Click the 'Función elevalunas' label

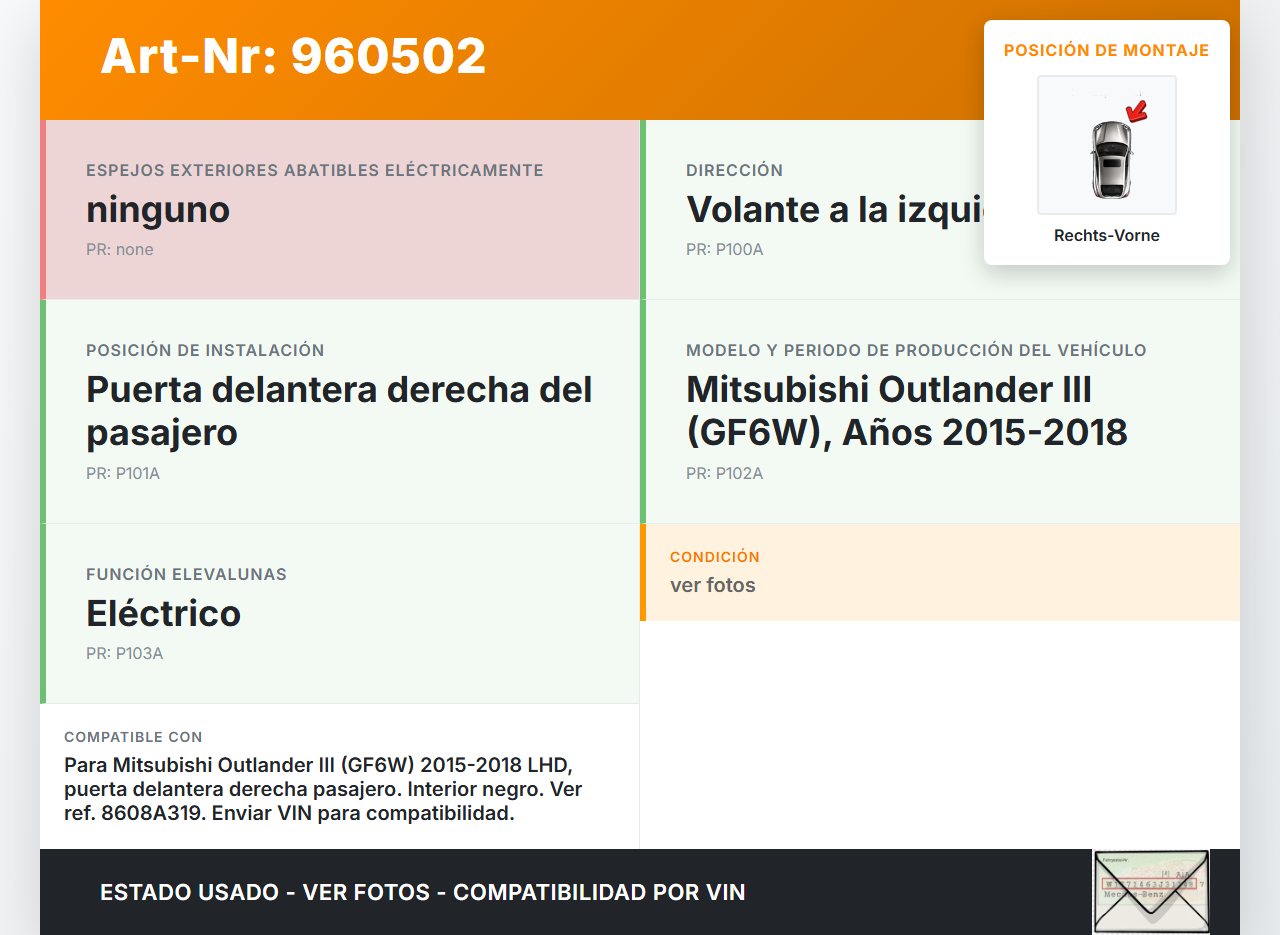pos(186,574)
